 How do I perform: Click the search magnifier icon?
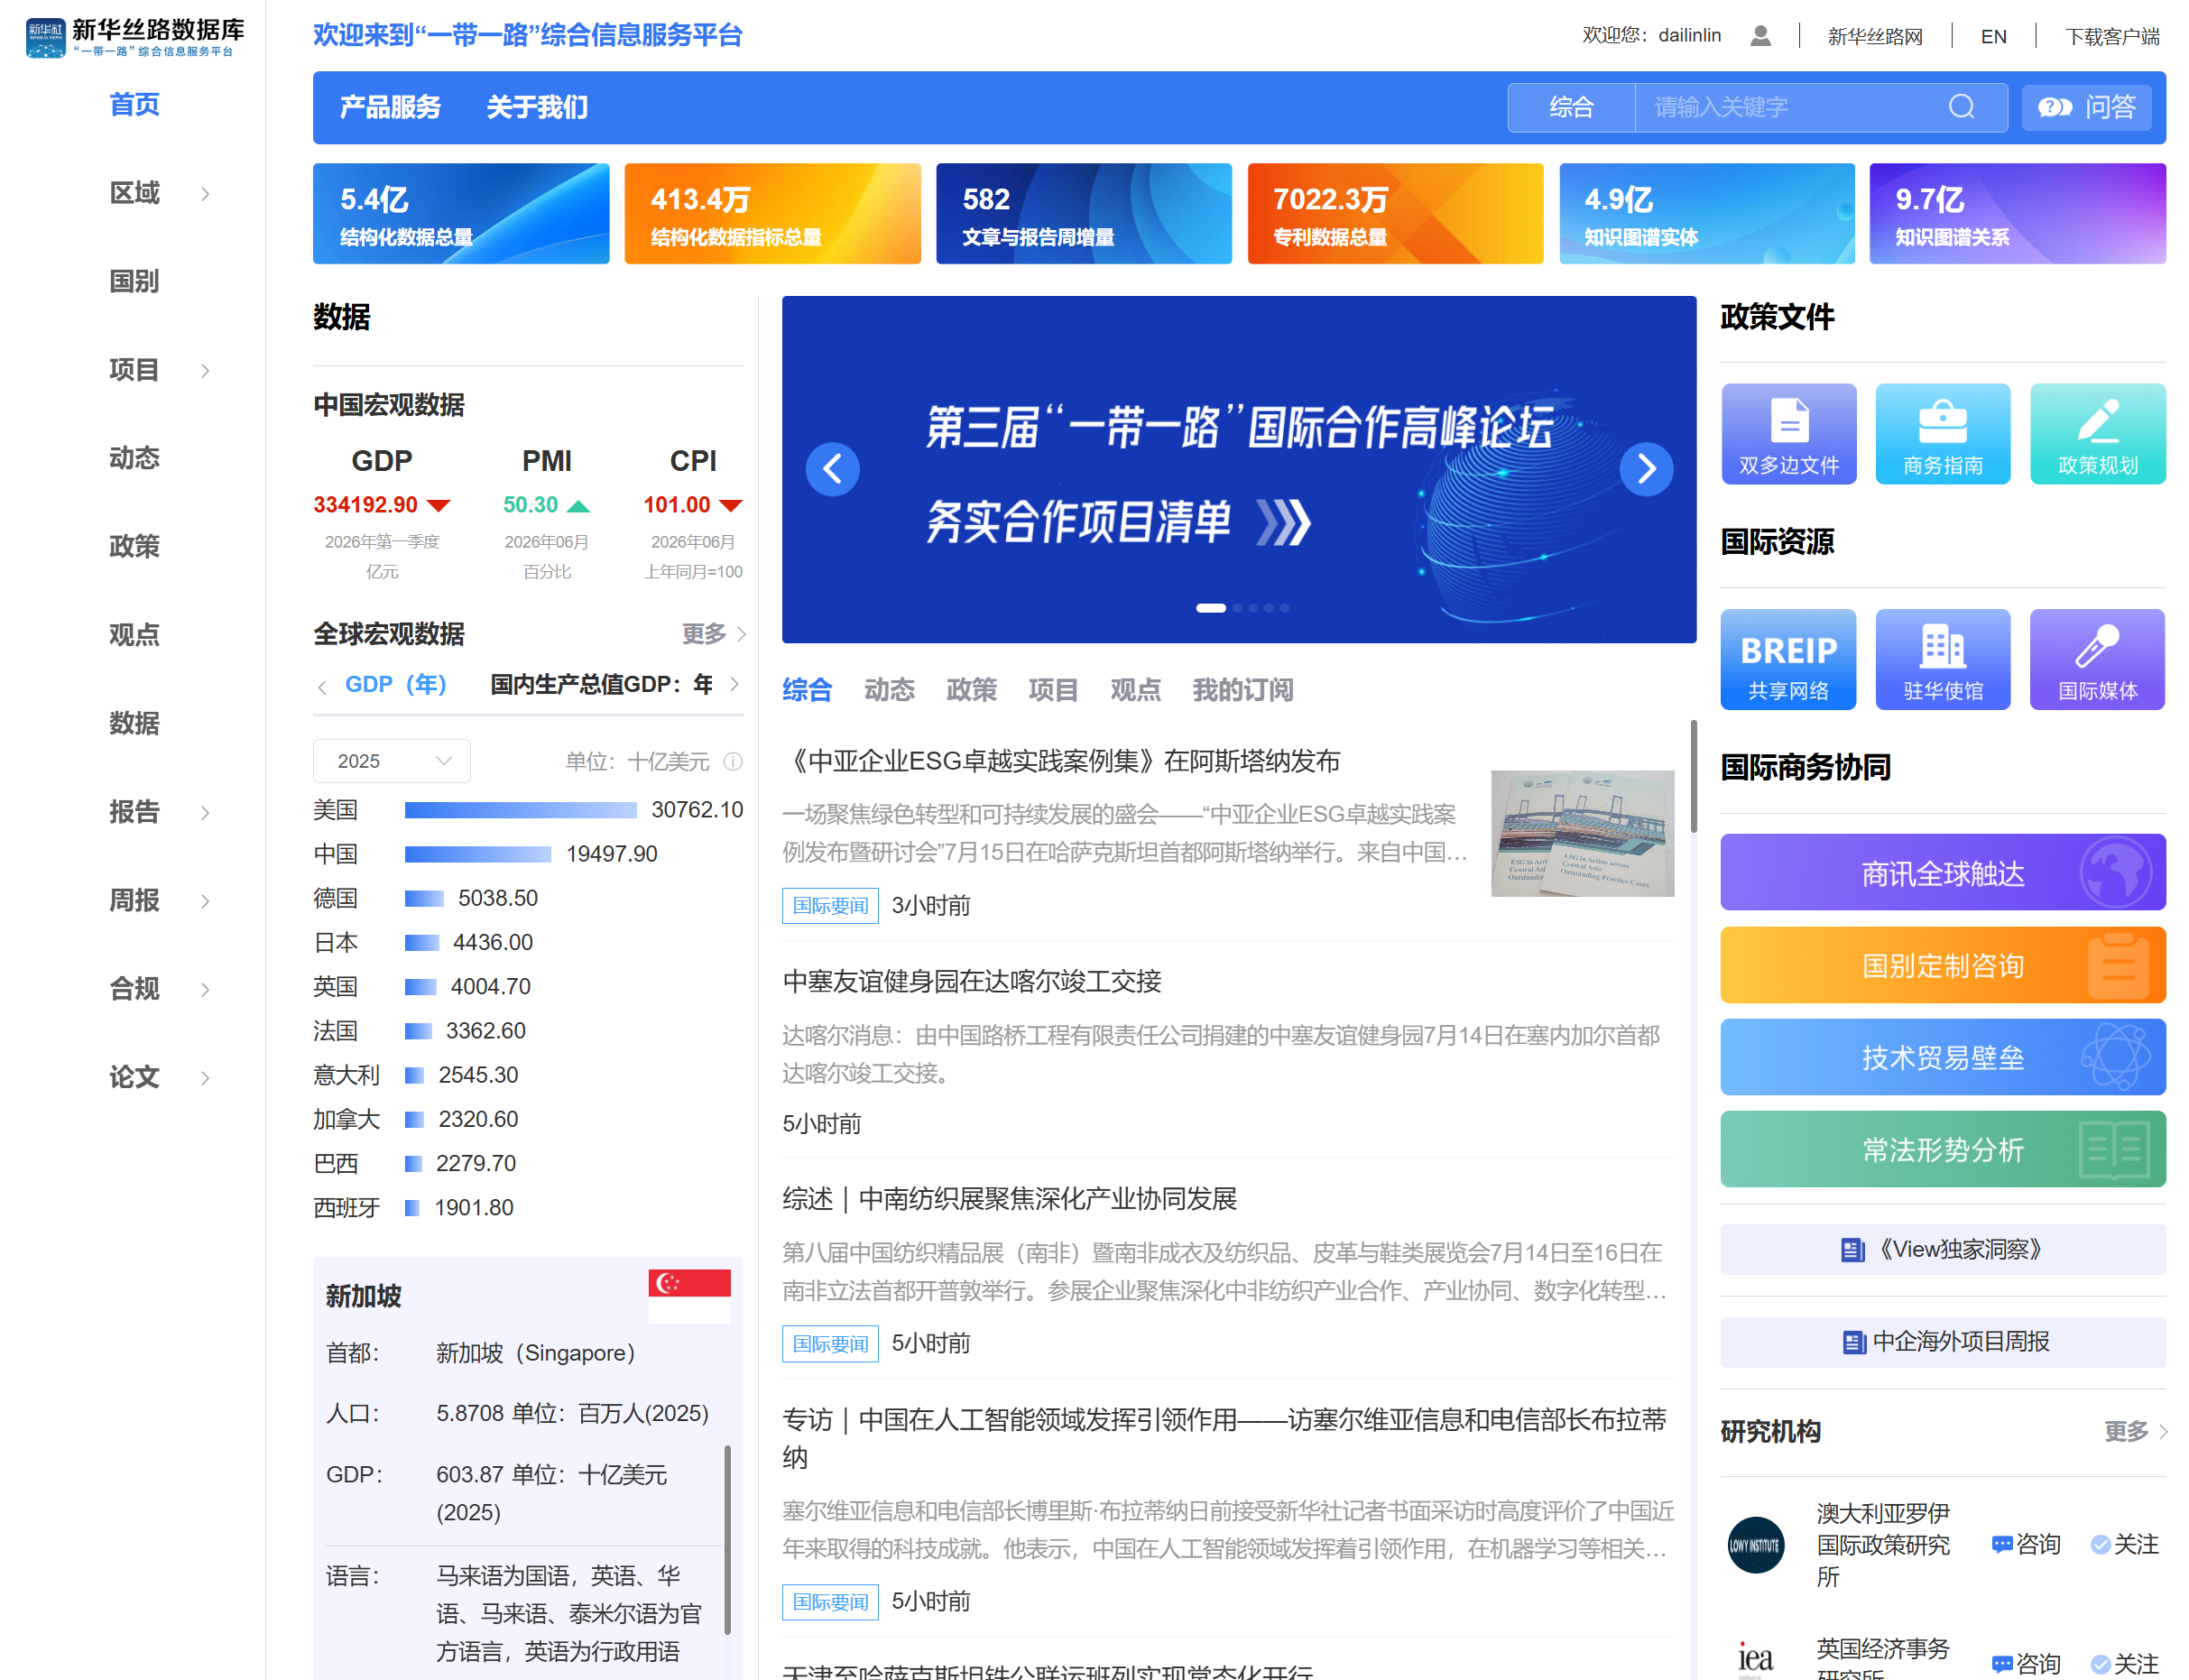point(1961,107)
